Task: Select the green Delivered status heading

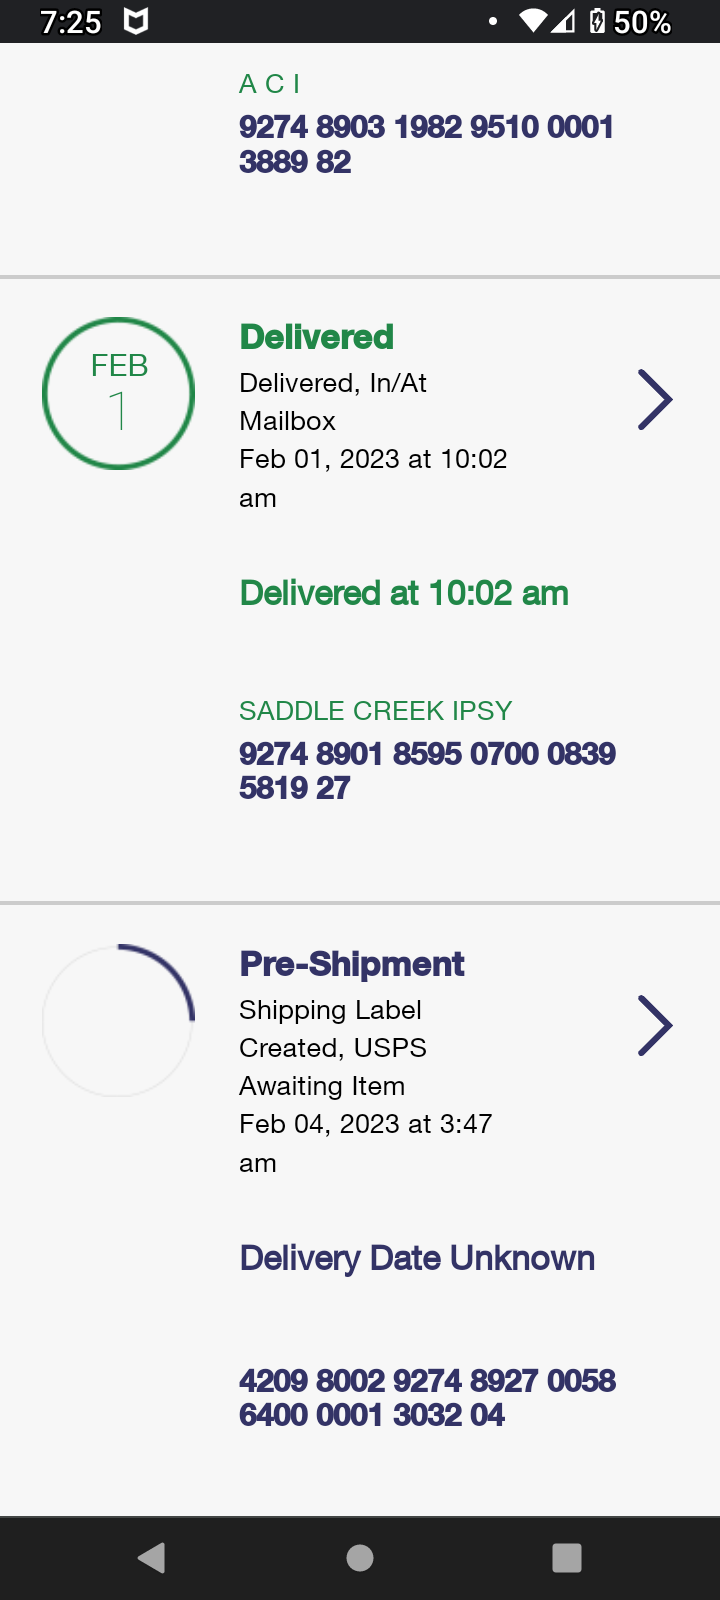Action: (317, 337)
